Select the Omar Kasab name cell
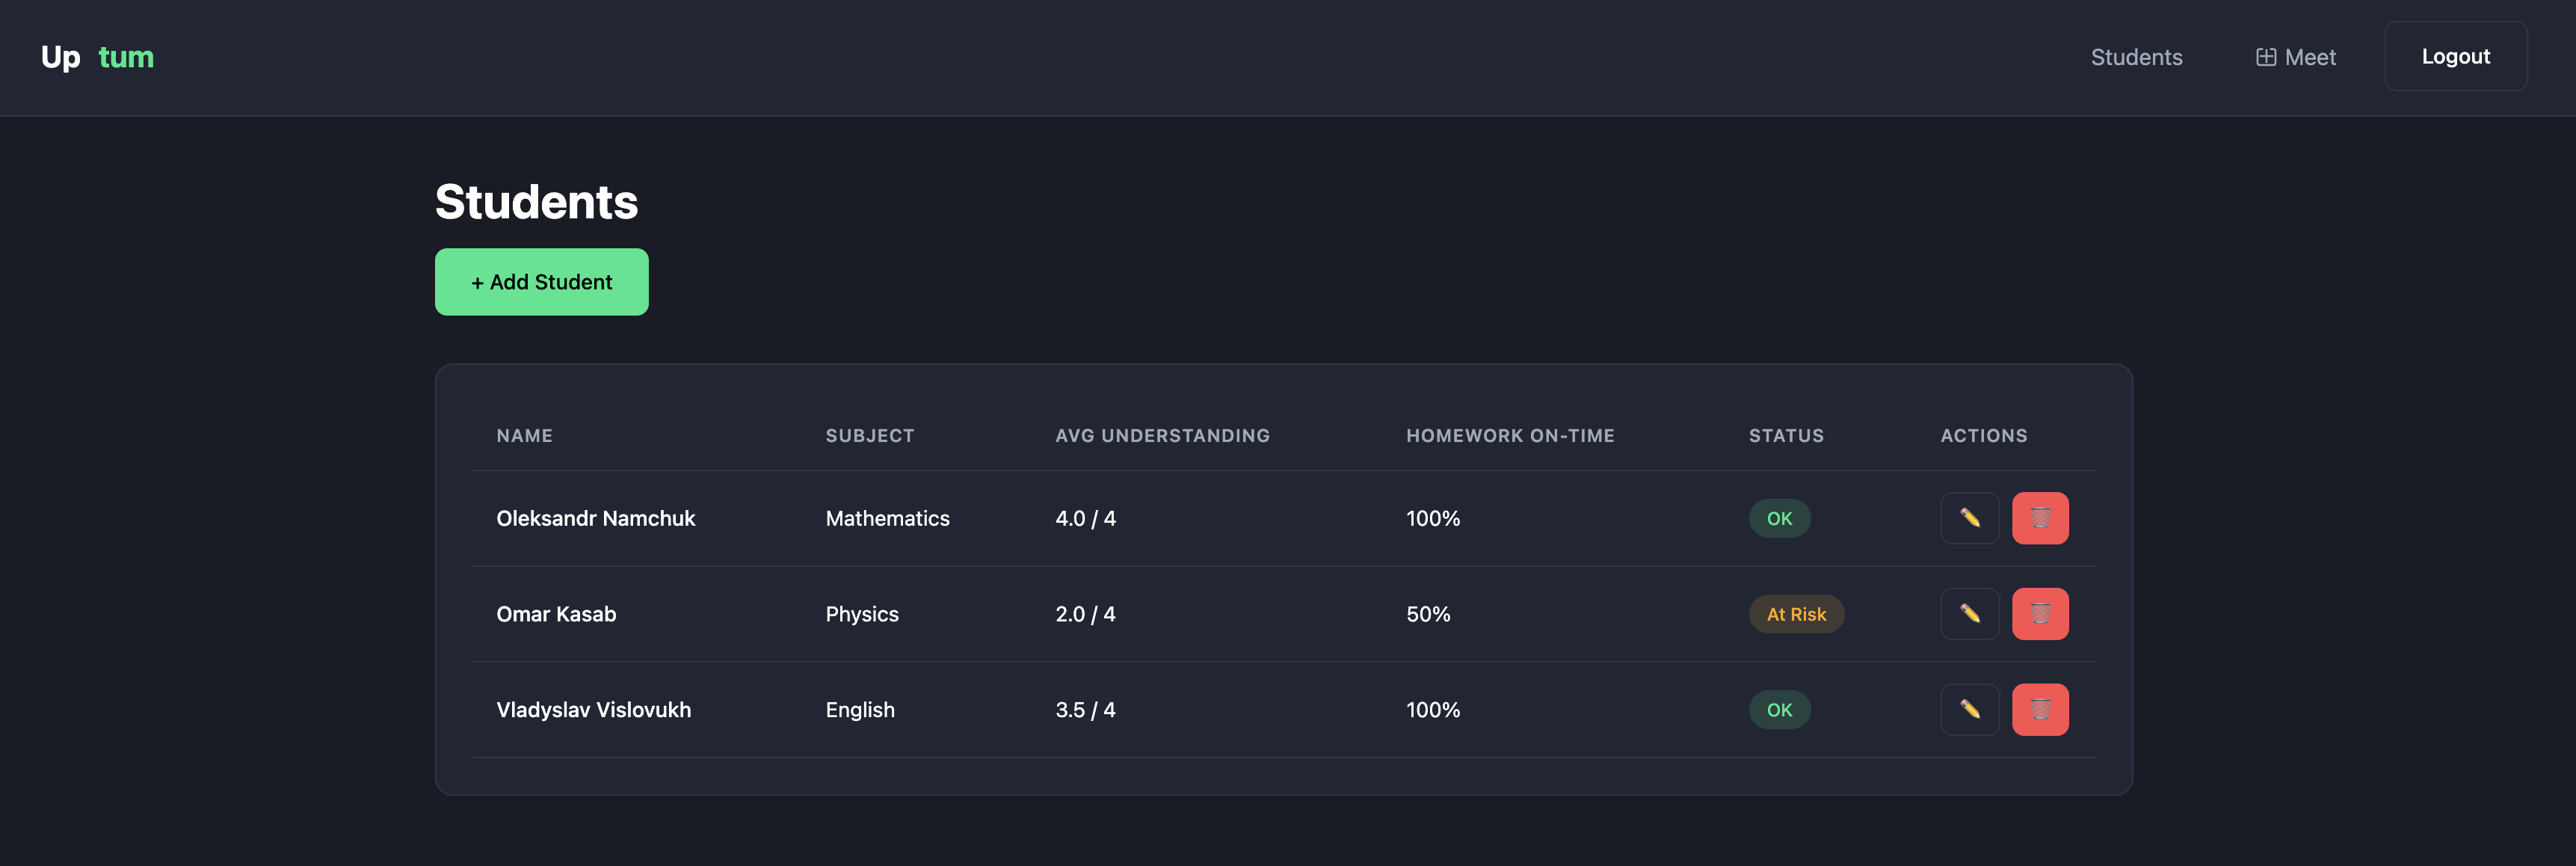Image resolution: width=2576 pixels, height=866 pixels. pos(556,614)
